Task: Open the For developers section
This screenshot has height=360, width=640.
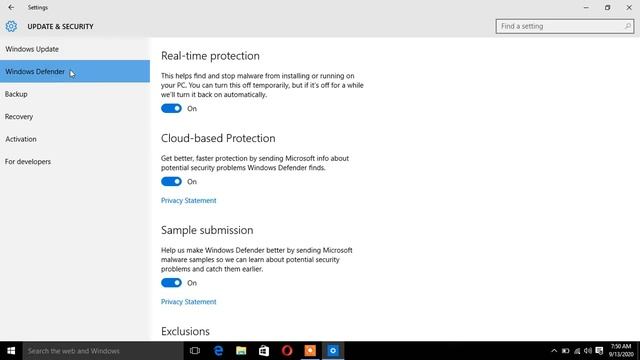Action: (75, 161)
